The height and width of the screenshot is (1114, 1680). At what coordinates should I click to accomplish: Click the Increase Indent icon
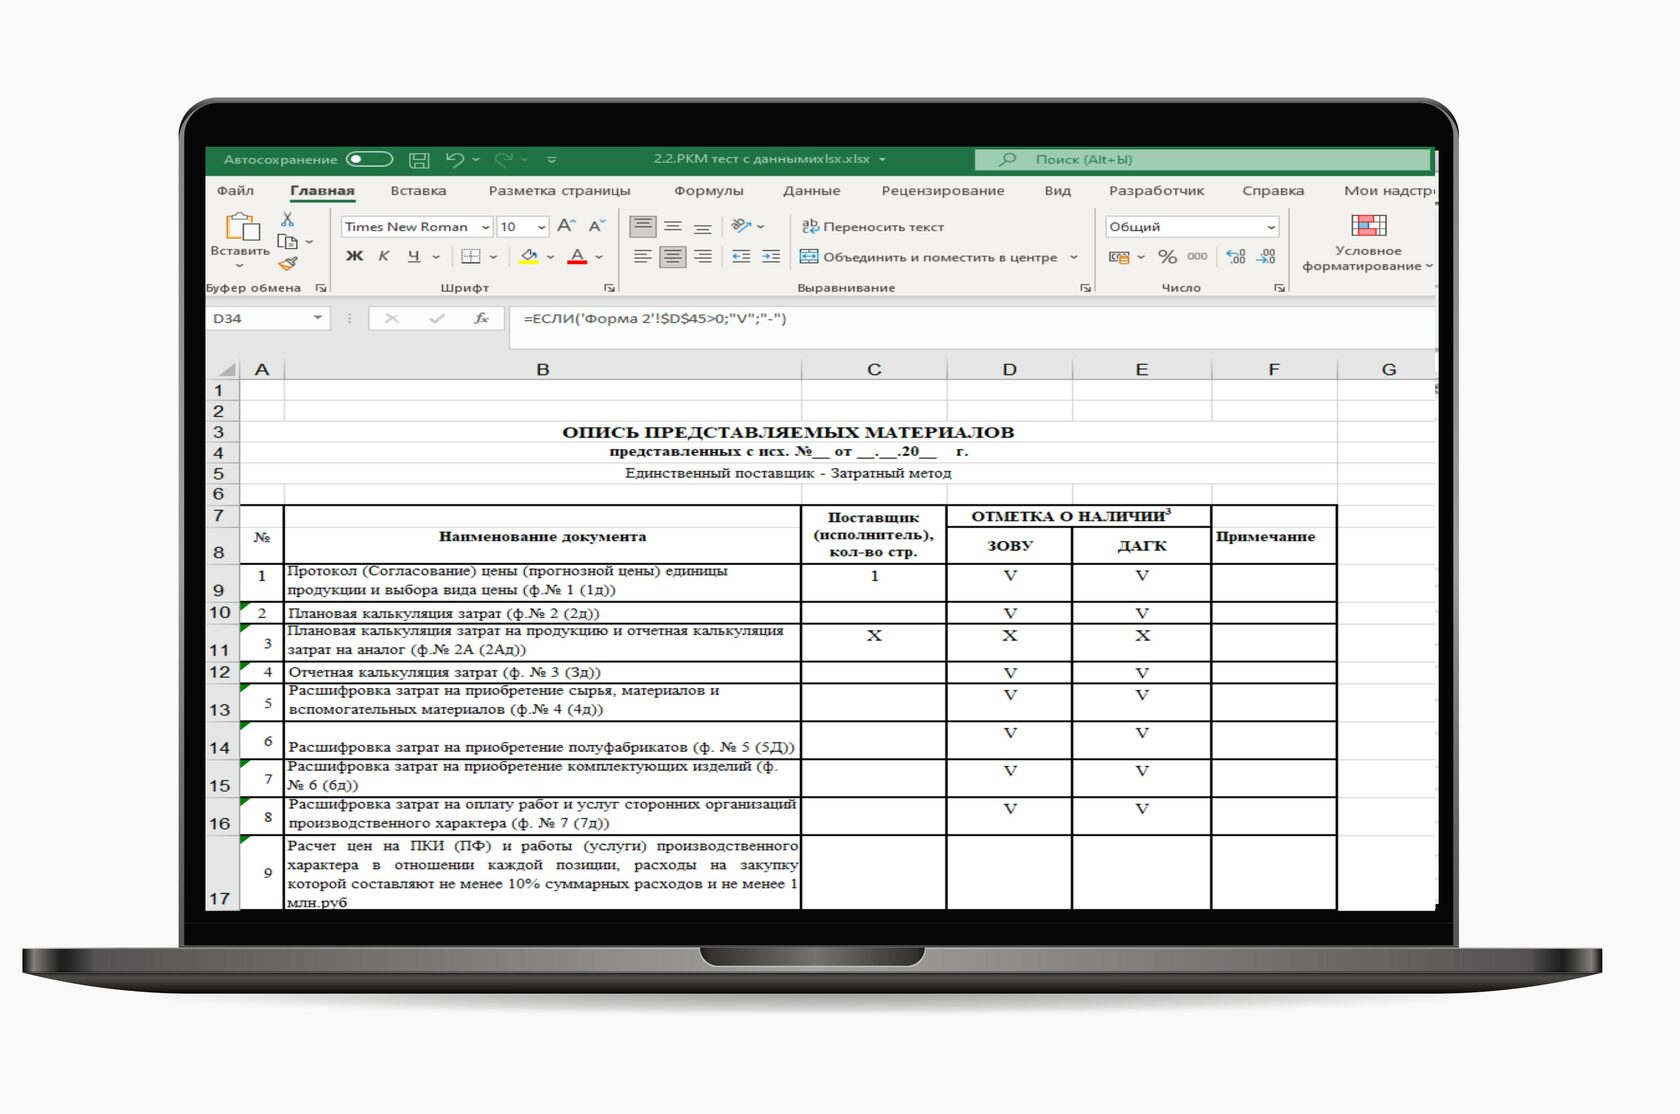(x=771, y=257)
